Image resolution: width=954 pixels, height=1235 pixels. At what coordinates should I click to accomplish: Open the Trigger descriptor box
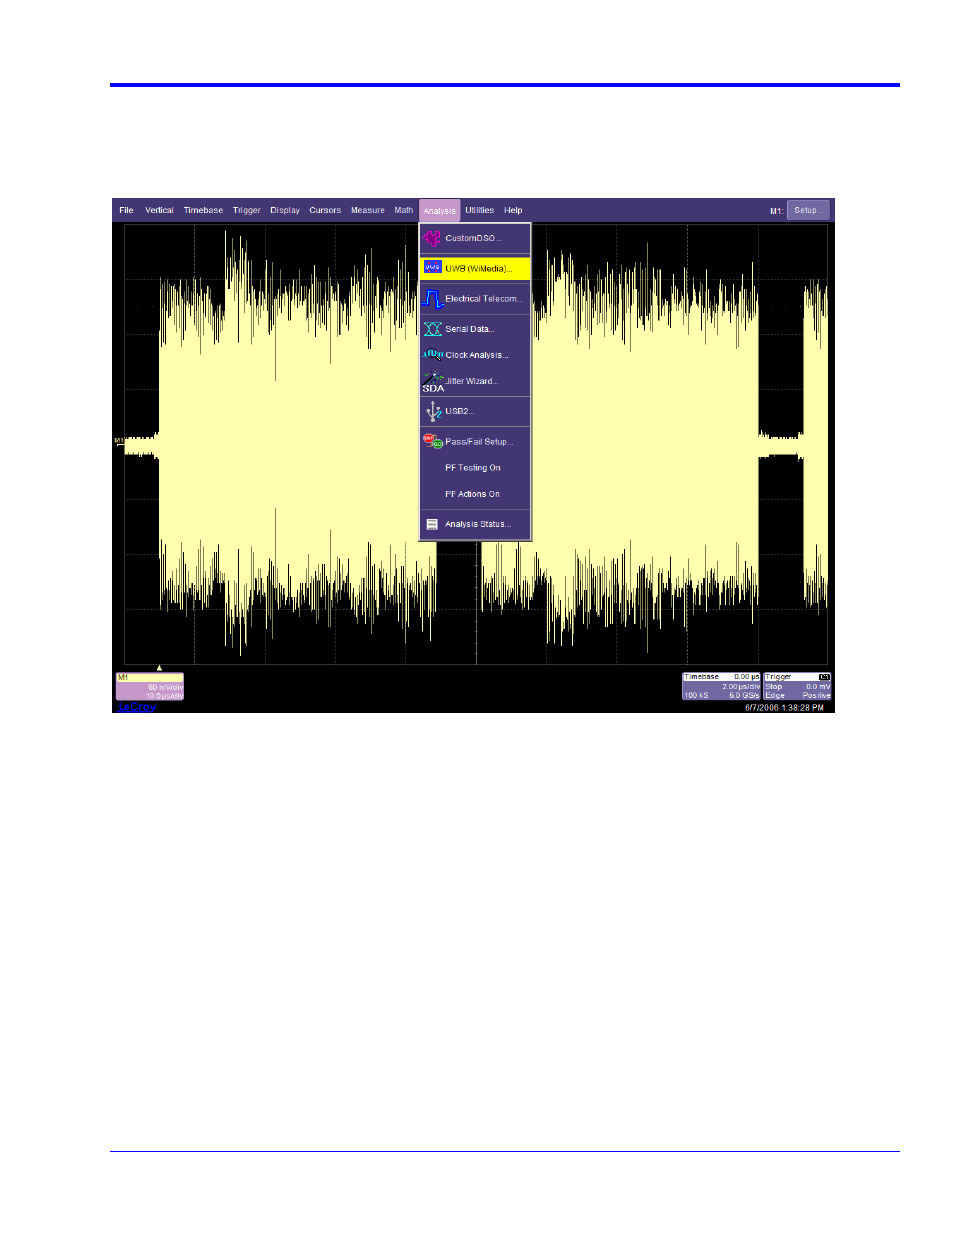point(797,686)
